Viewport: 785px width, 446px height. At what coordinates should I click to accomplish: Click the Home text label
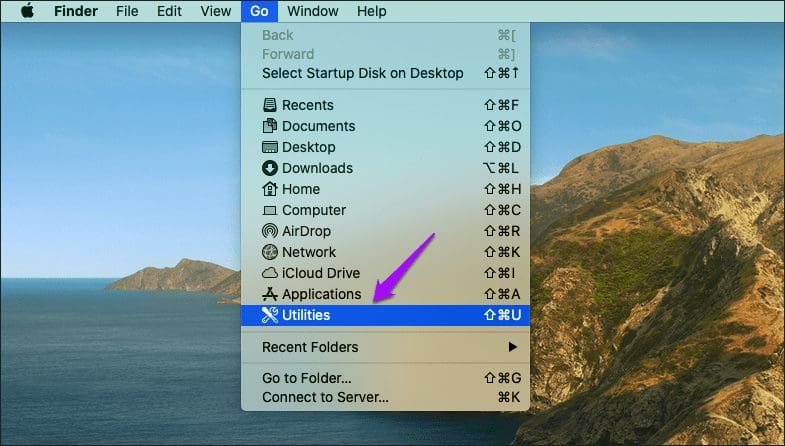(301, 189)
